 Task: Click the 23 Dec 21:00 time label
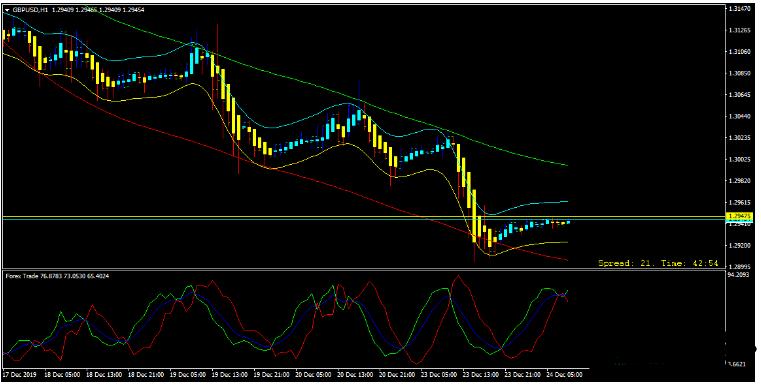523,375
